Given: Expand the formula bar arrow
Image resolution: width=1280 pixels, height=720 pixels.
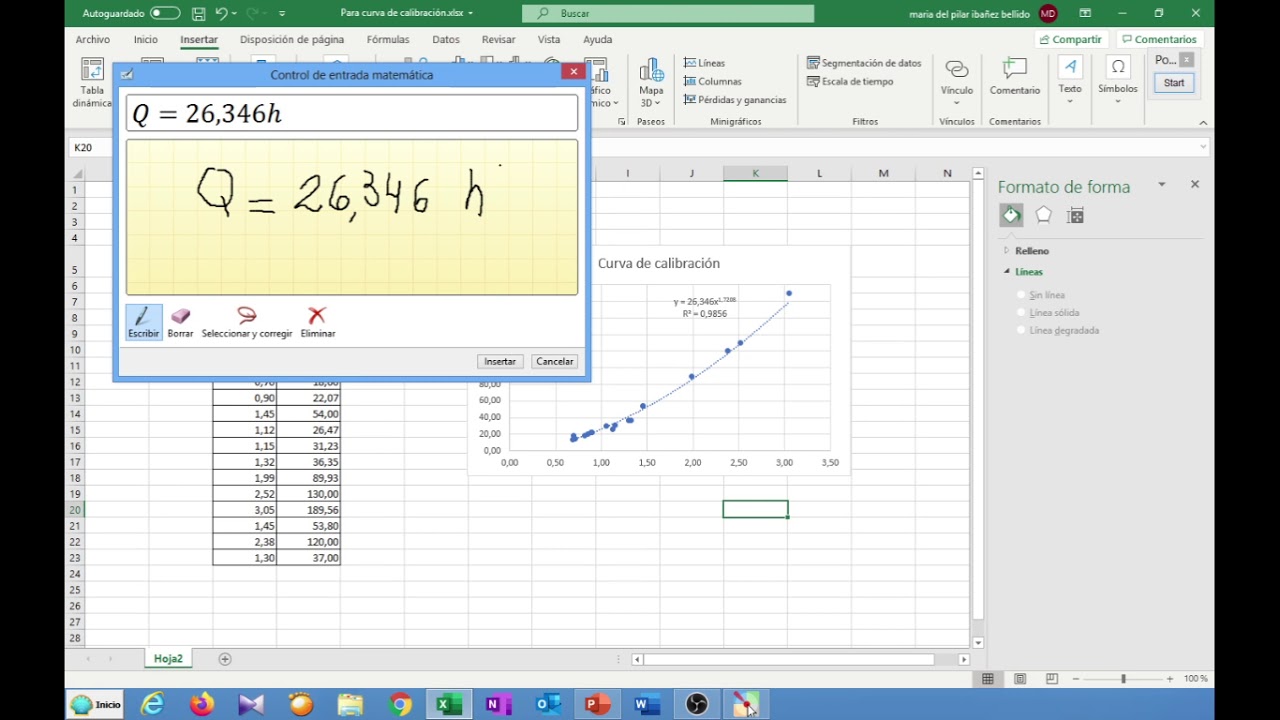Looking at the screenshot, I should 1203,147.
